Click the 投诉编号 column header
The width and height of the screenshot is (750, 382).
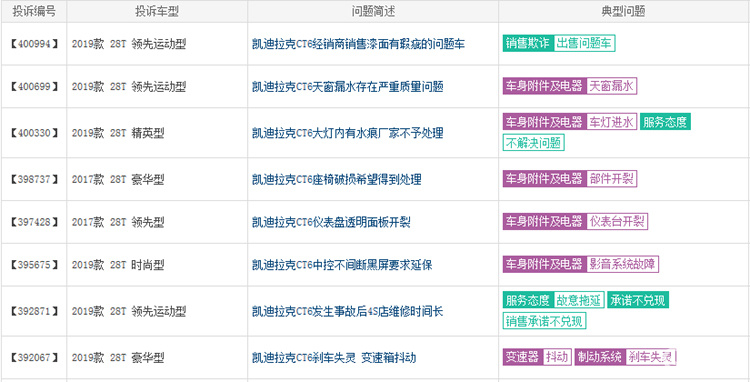coord(34,11)
